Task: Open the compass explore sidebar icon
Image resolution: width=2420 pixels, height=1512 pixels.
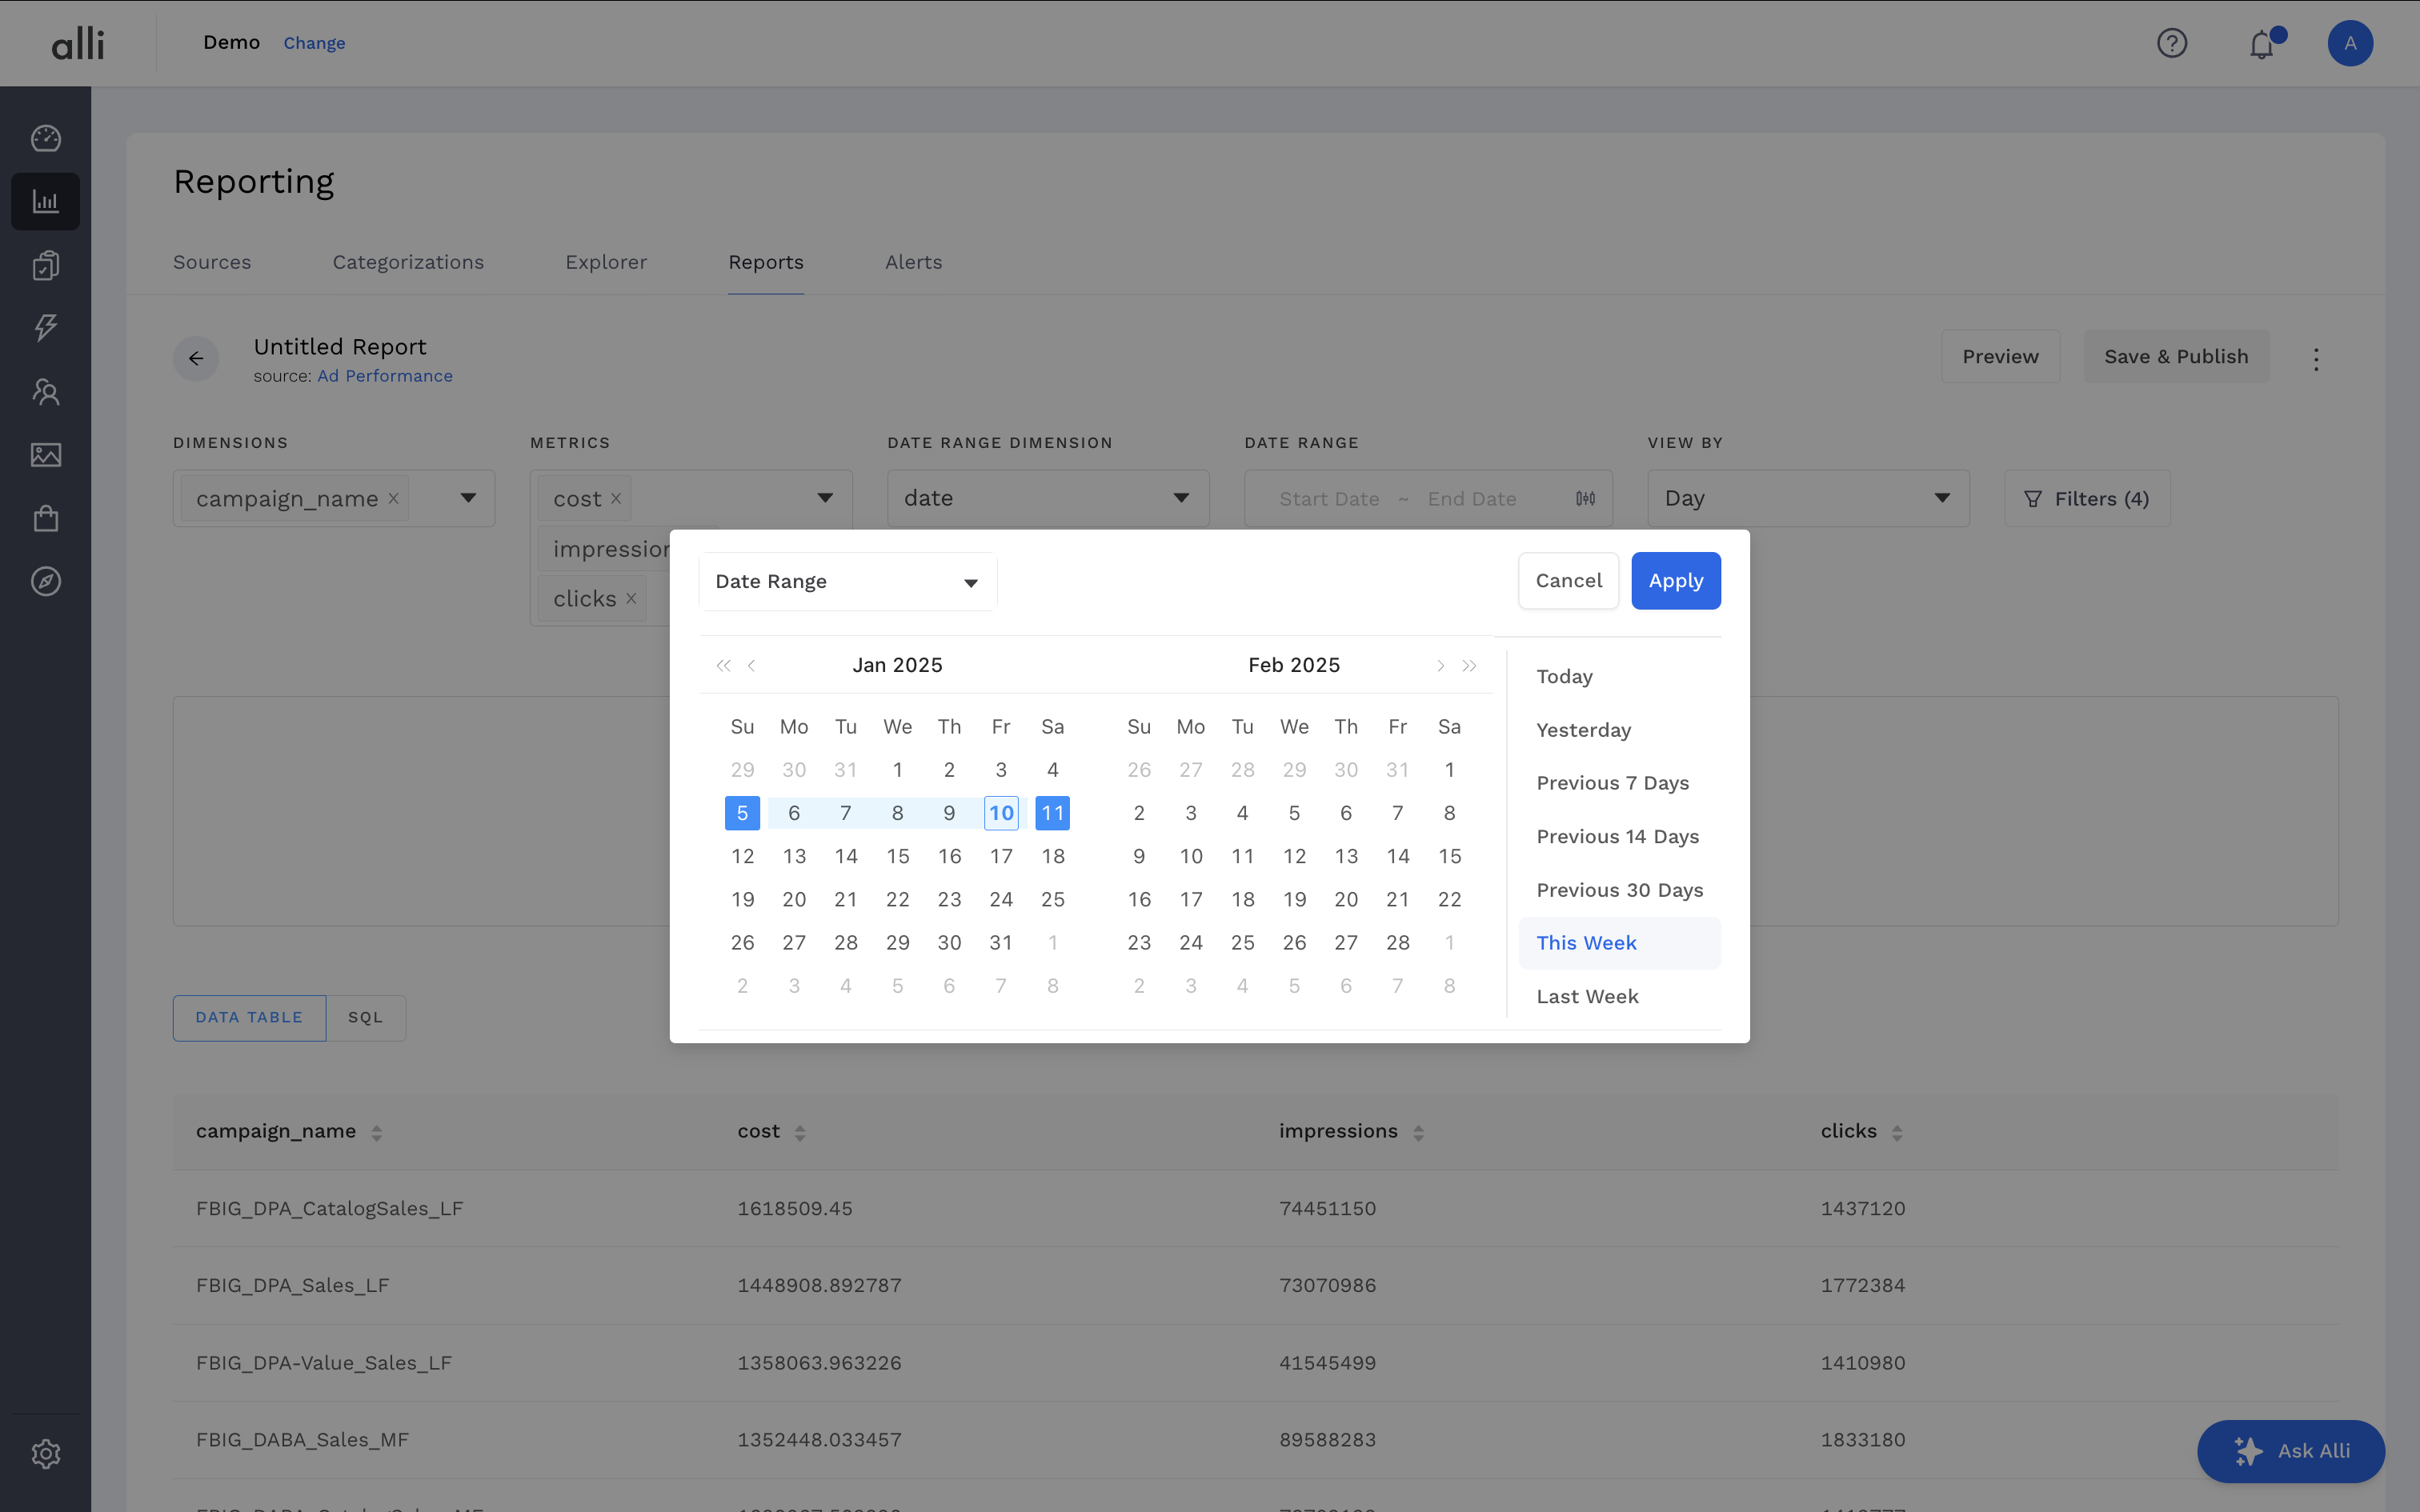Action: point(46,581)
